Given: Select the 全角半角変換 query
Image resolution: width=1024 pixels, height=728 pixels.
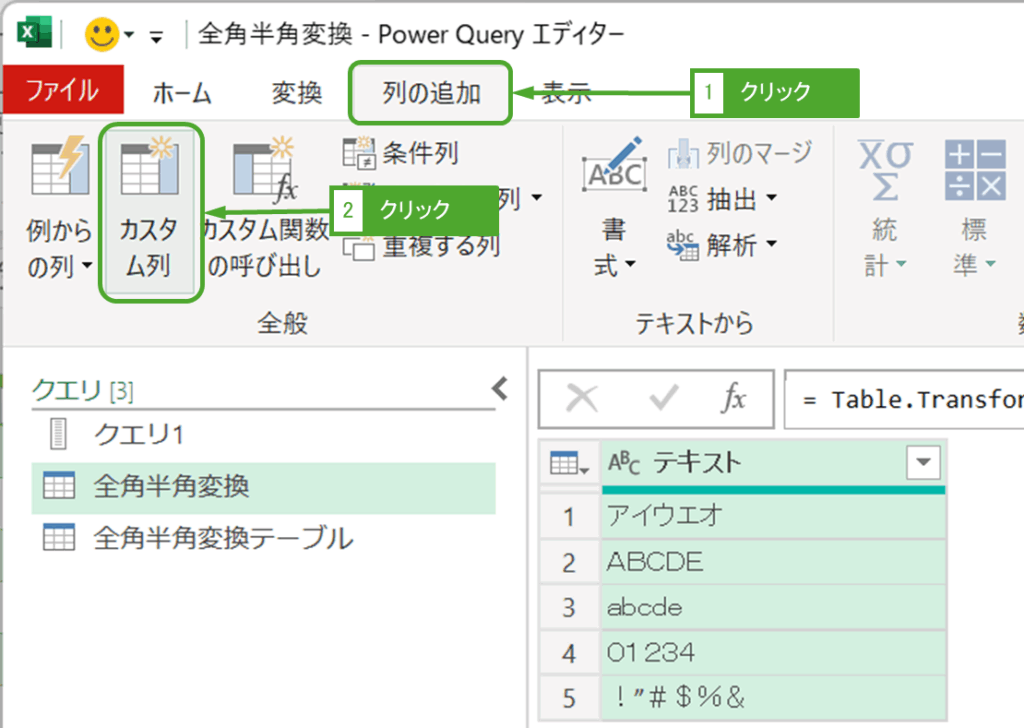Looking at the screenshot, I should (263, 487).
